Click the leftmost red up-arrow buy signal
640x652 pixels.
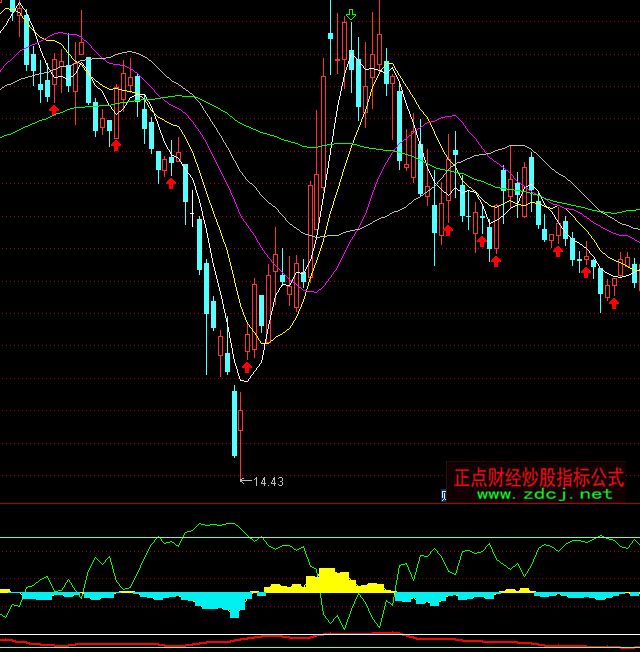pyautogui.click(x=54, y=107)
